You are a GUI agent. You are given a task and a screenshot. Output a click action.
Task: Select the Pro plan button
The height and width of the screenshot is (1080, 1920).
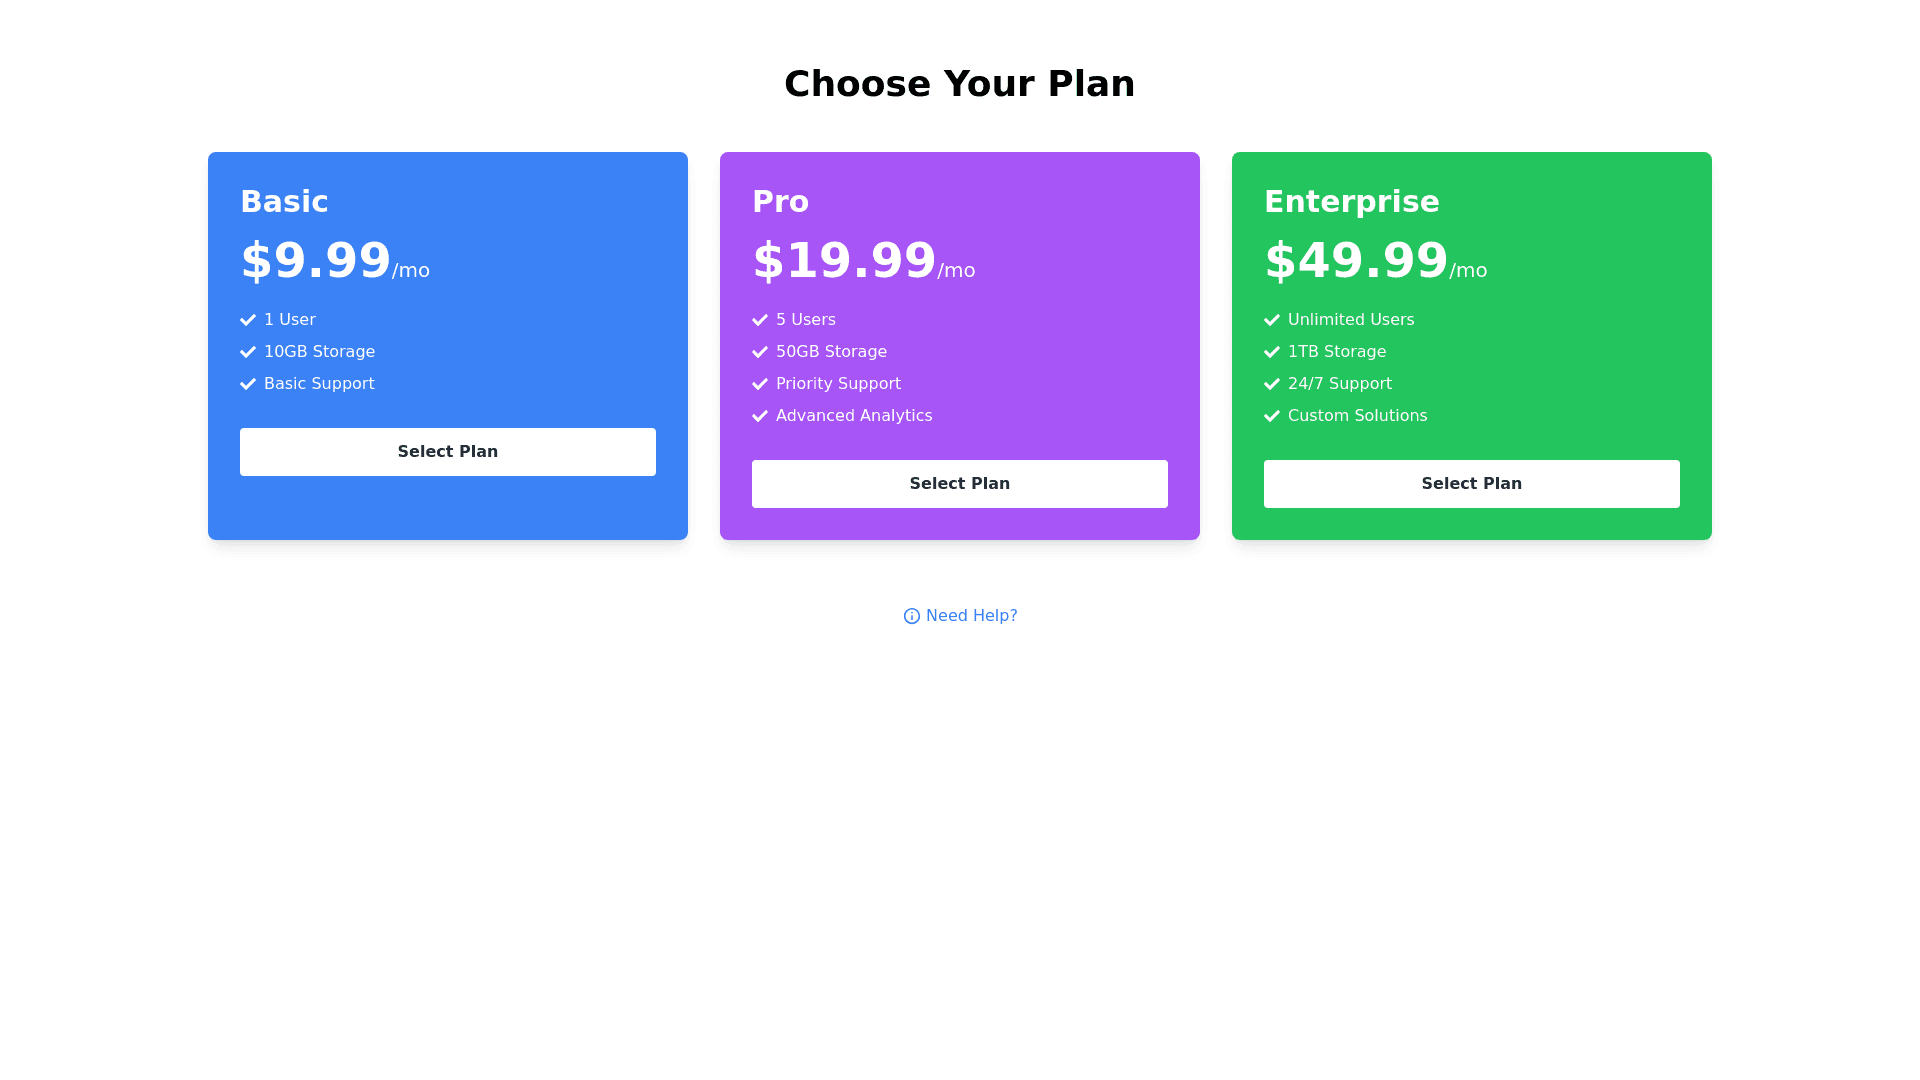coord(959,484)
